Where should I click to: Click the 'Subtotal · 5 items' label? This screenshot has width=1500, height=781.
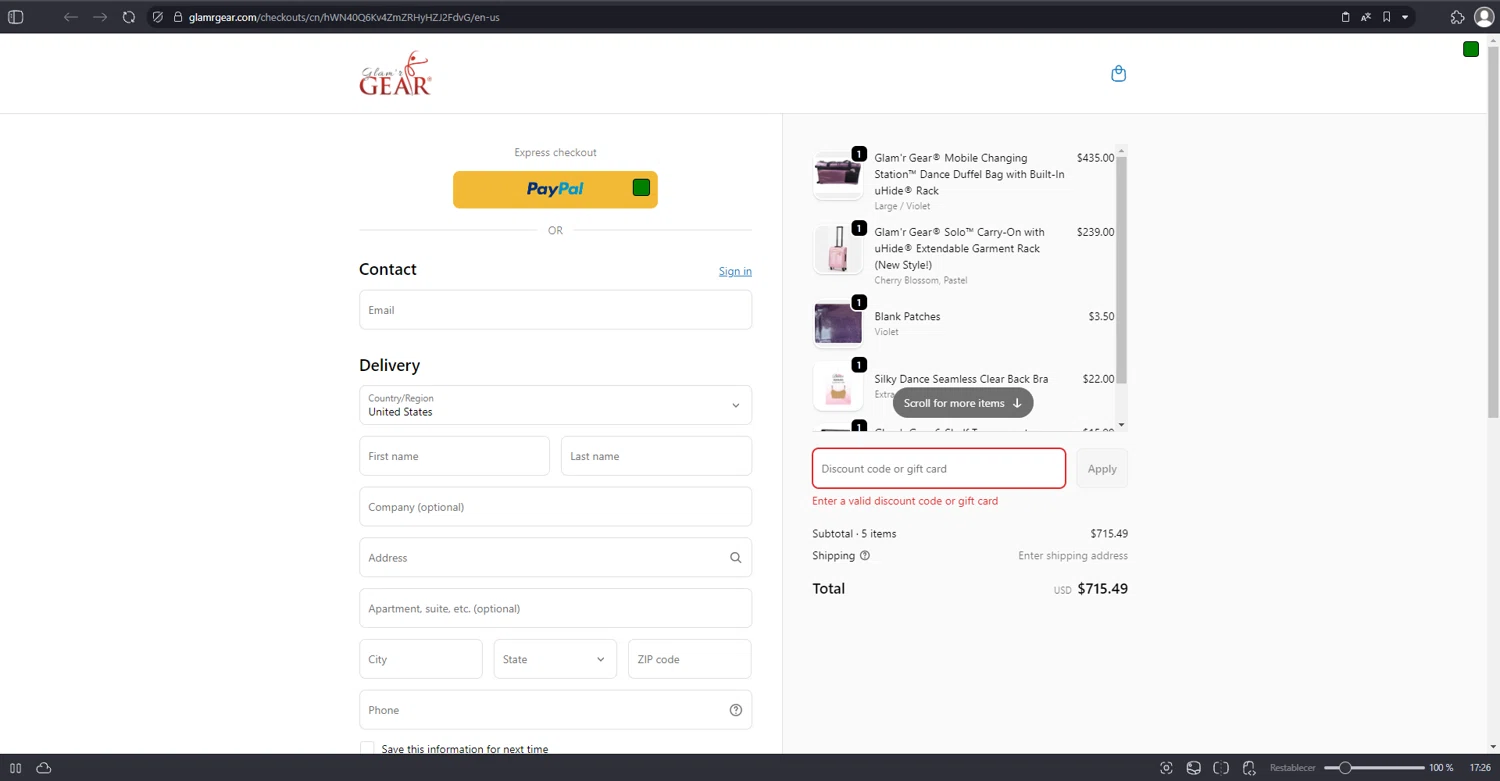click(x=854, y=534)
